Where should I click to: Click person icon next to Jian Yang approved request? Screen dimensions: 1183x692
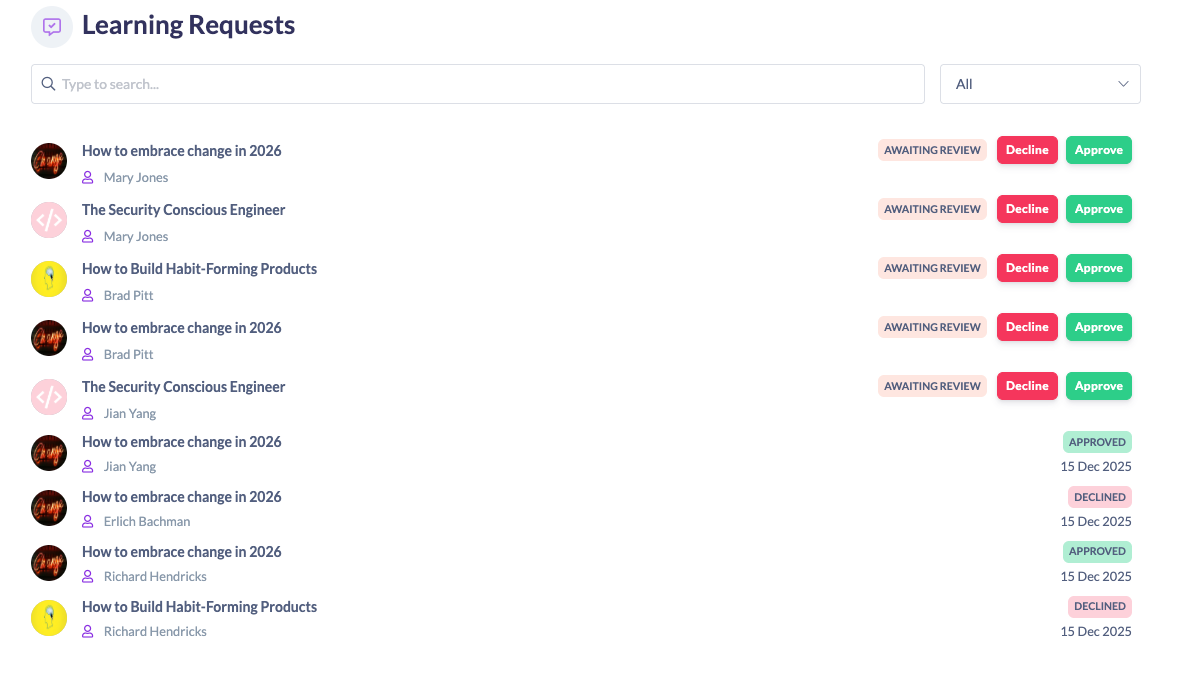[x=88, y=467]
